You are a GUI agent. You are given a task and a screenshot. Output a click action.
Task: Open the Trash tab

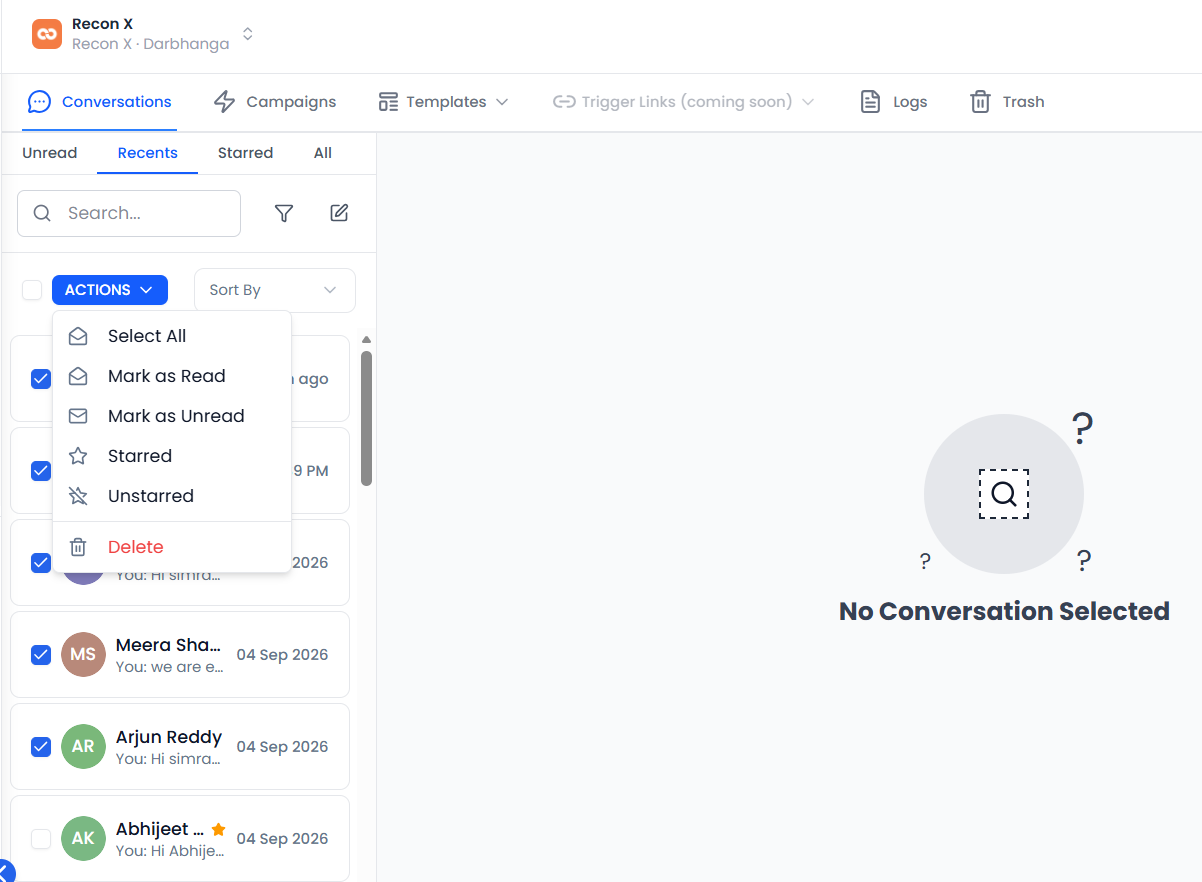[x=1007, y=102]
